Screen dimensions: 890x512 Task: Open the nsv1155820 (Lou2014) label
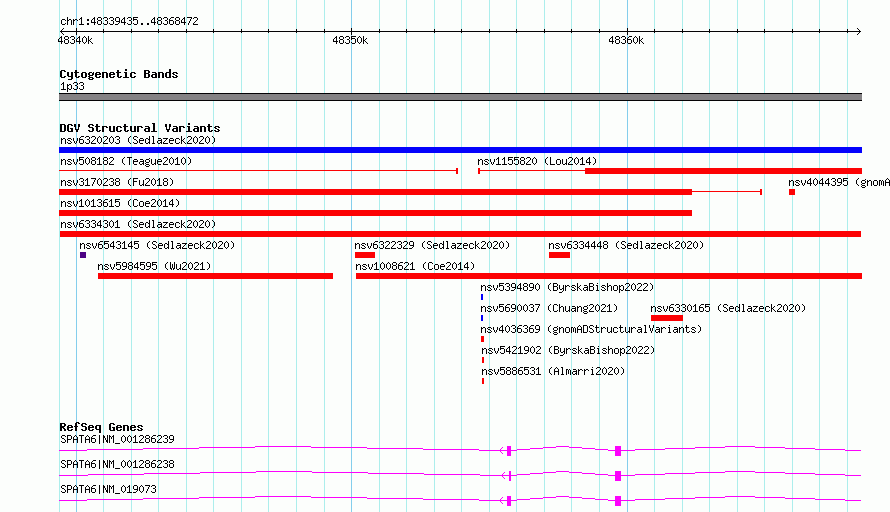[537, 161]
